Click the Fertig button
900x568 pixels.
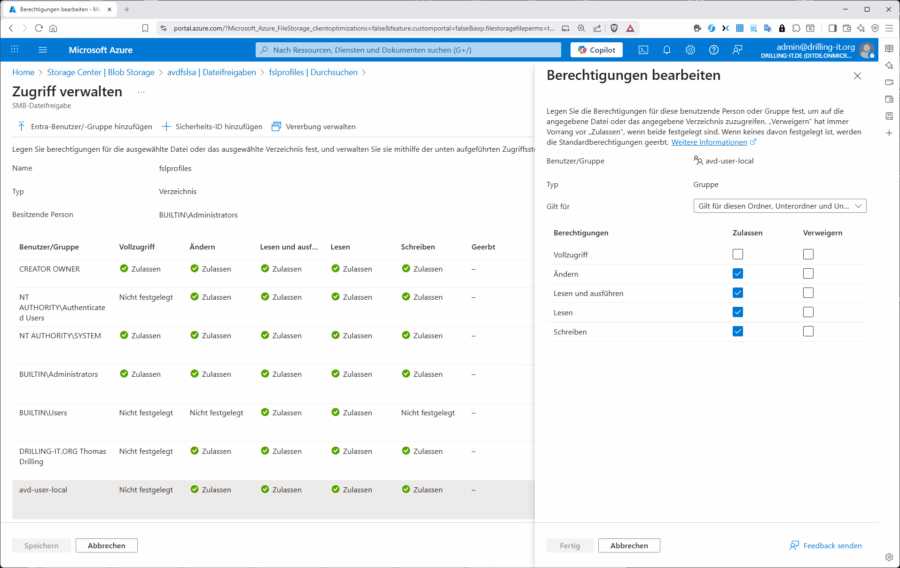[x=570, y=546]
